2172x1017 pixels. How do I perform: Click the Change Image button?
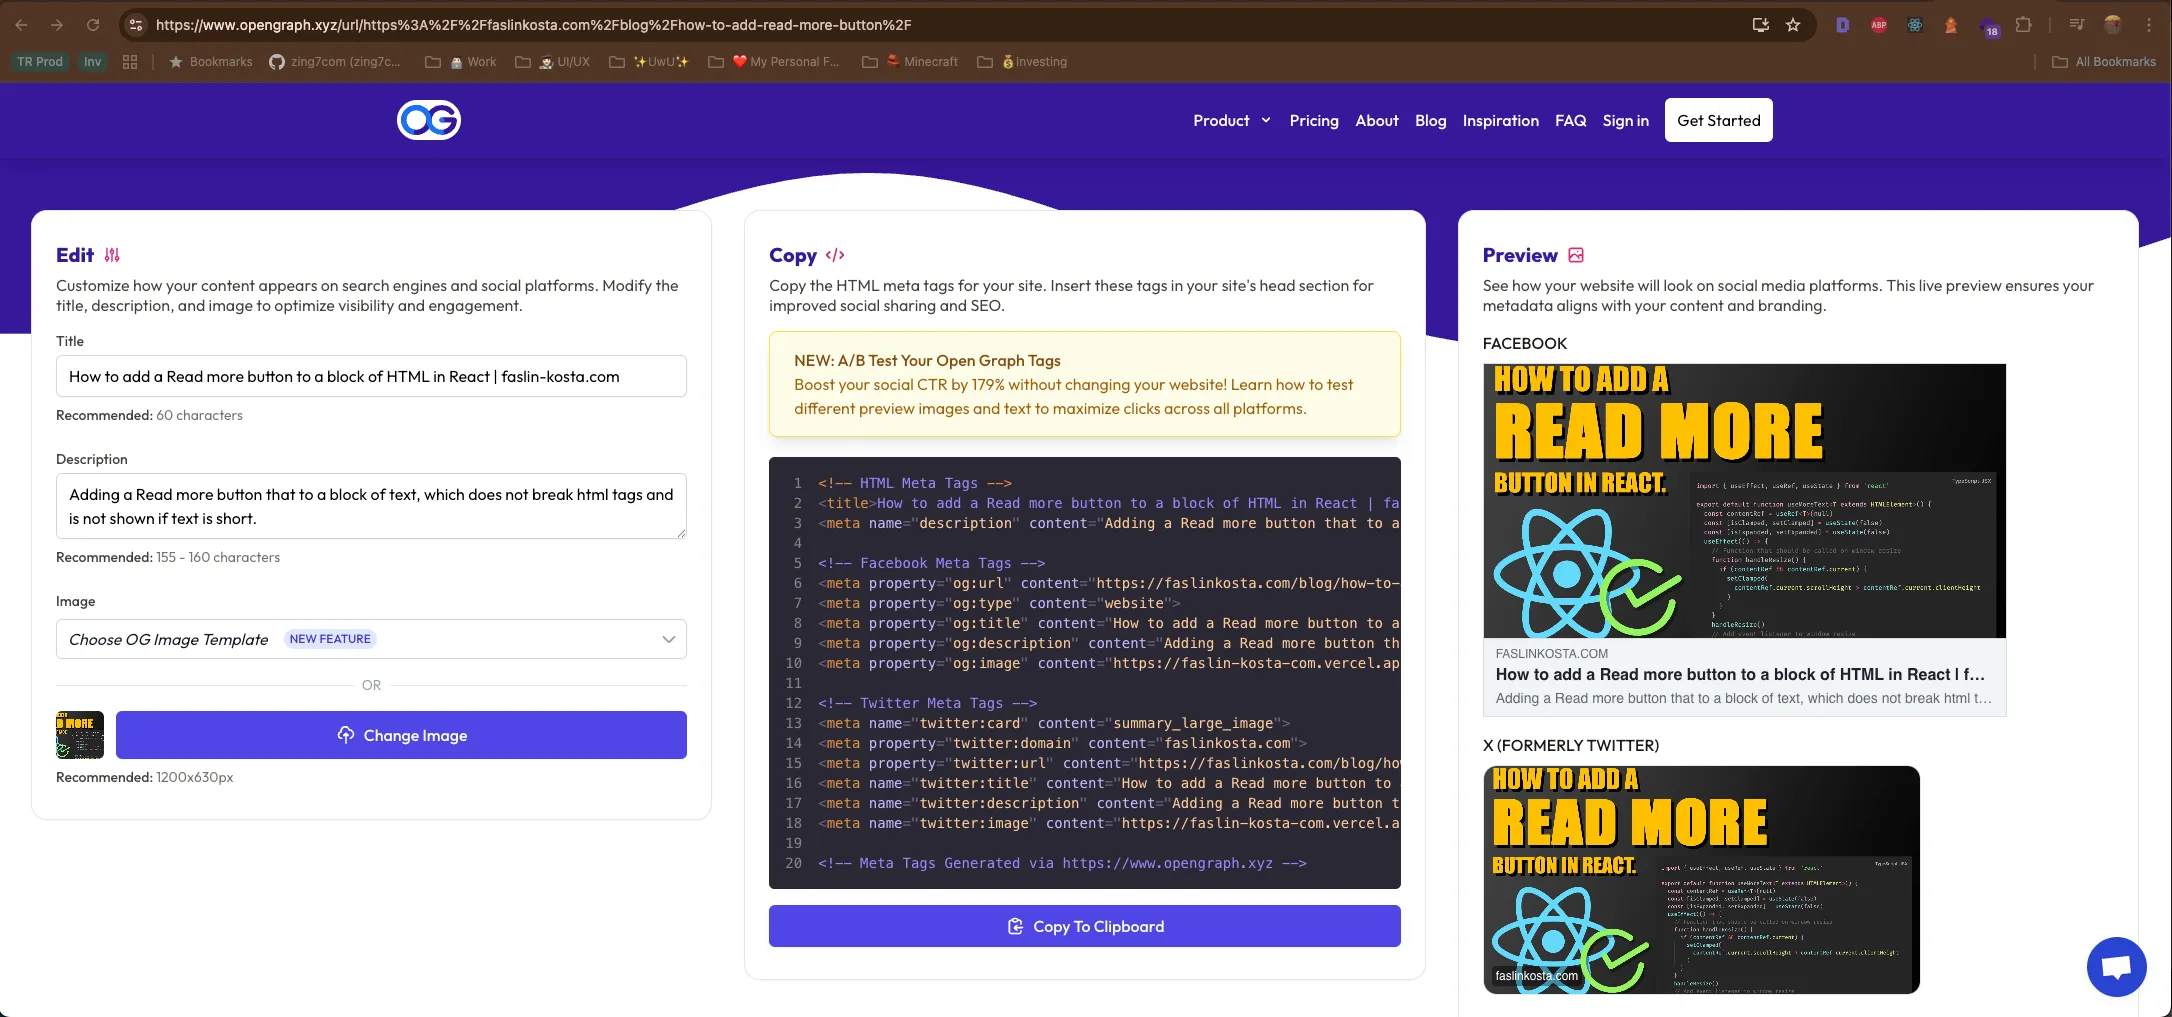401,735
